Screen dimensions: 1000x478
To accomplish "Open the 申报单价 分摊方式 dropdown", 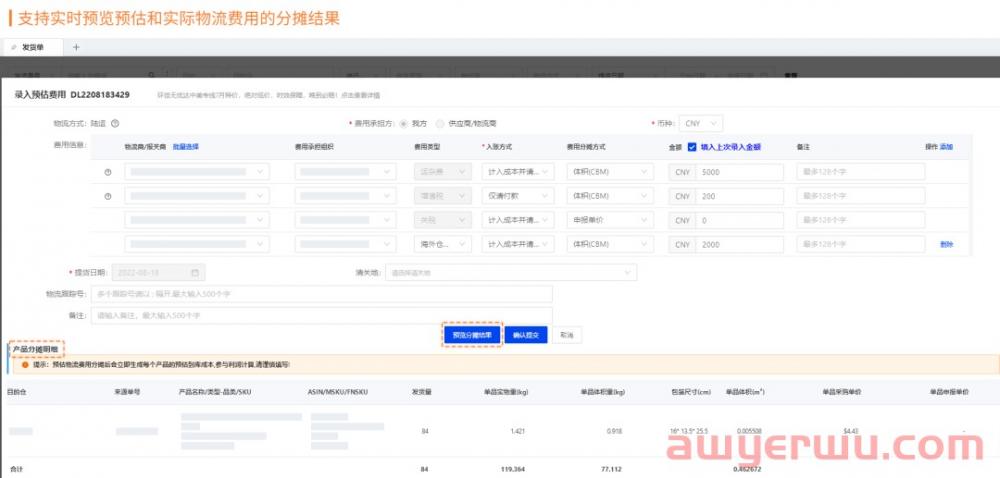I will pos(610,220).
